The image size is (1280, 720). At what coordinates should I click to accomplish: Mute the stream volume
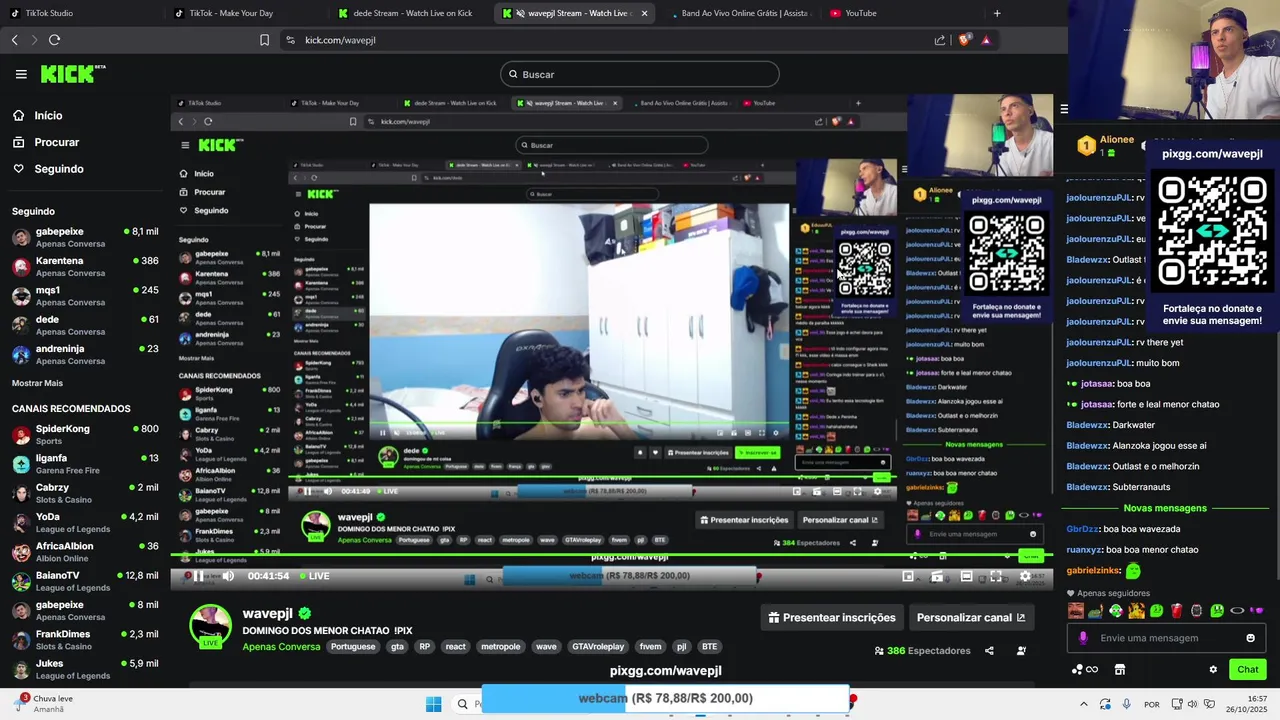click(x=228, y=576)
